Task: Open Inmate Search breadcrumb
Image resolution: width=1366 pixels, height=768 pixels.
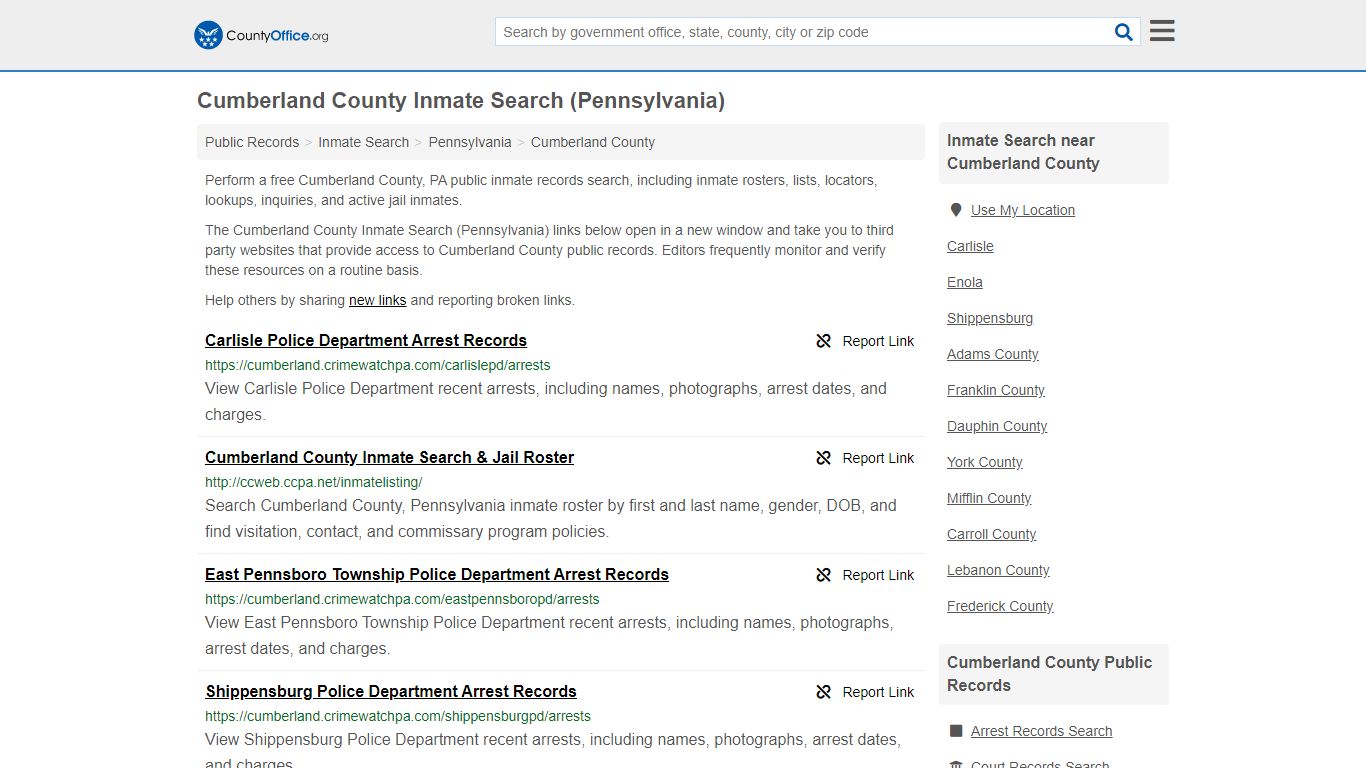Action: coord(363,142)
